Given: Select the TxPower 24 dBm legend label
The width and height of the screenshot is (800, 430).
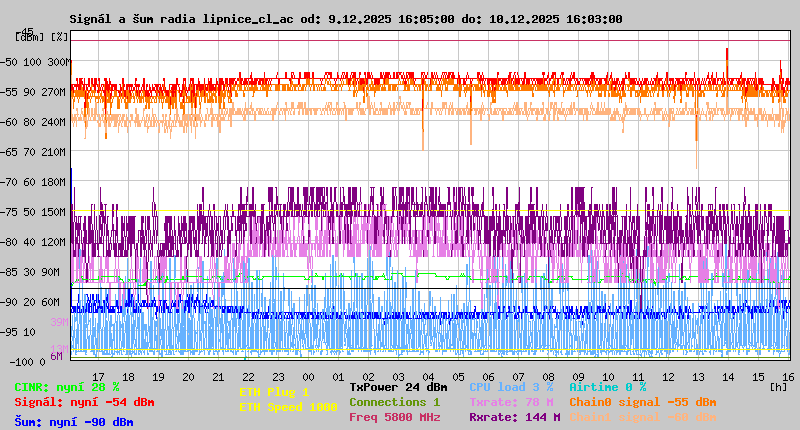Looking at the screenshot, I should 398,386.
